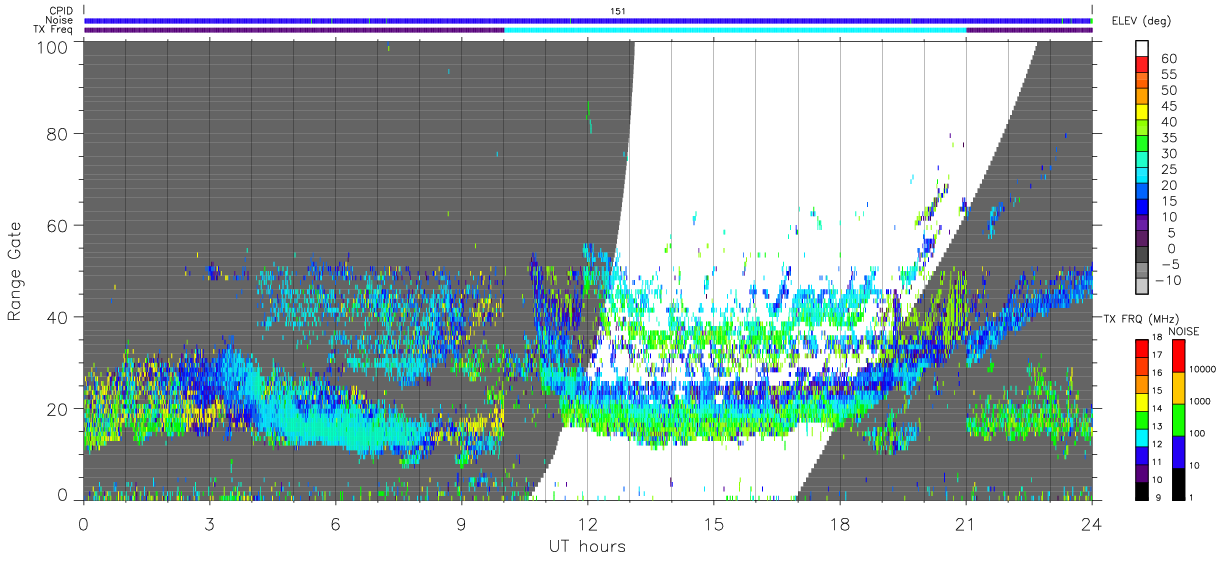Image resolution: width=1228 pixels, height=567 pixels.
Task: Click UT hours tick label 6
Action: coord(336,523)
